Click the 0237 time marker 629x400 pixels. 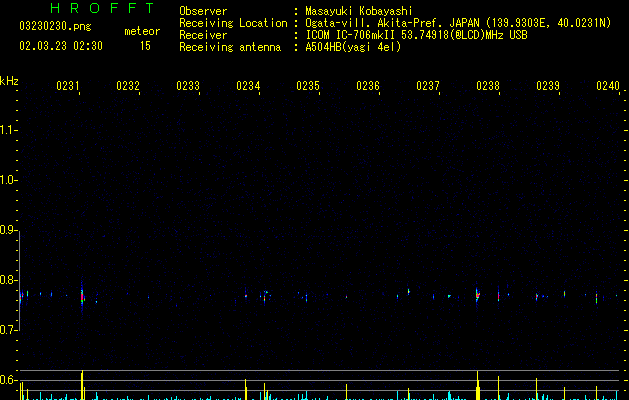coord(428,86)
